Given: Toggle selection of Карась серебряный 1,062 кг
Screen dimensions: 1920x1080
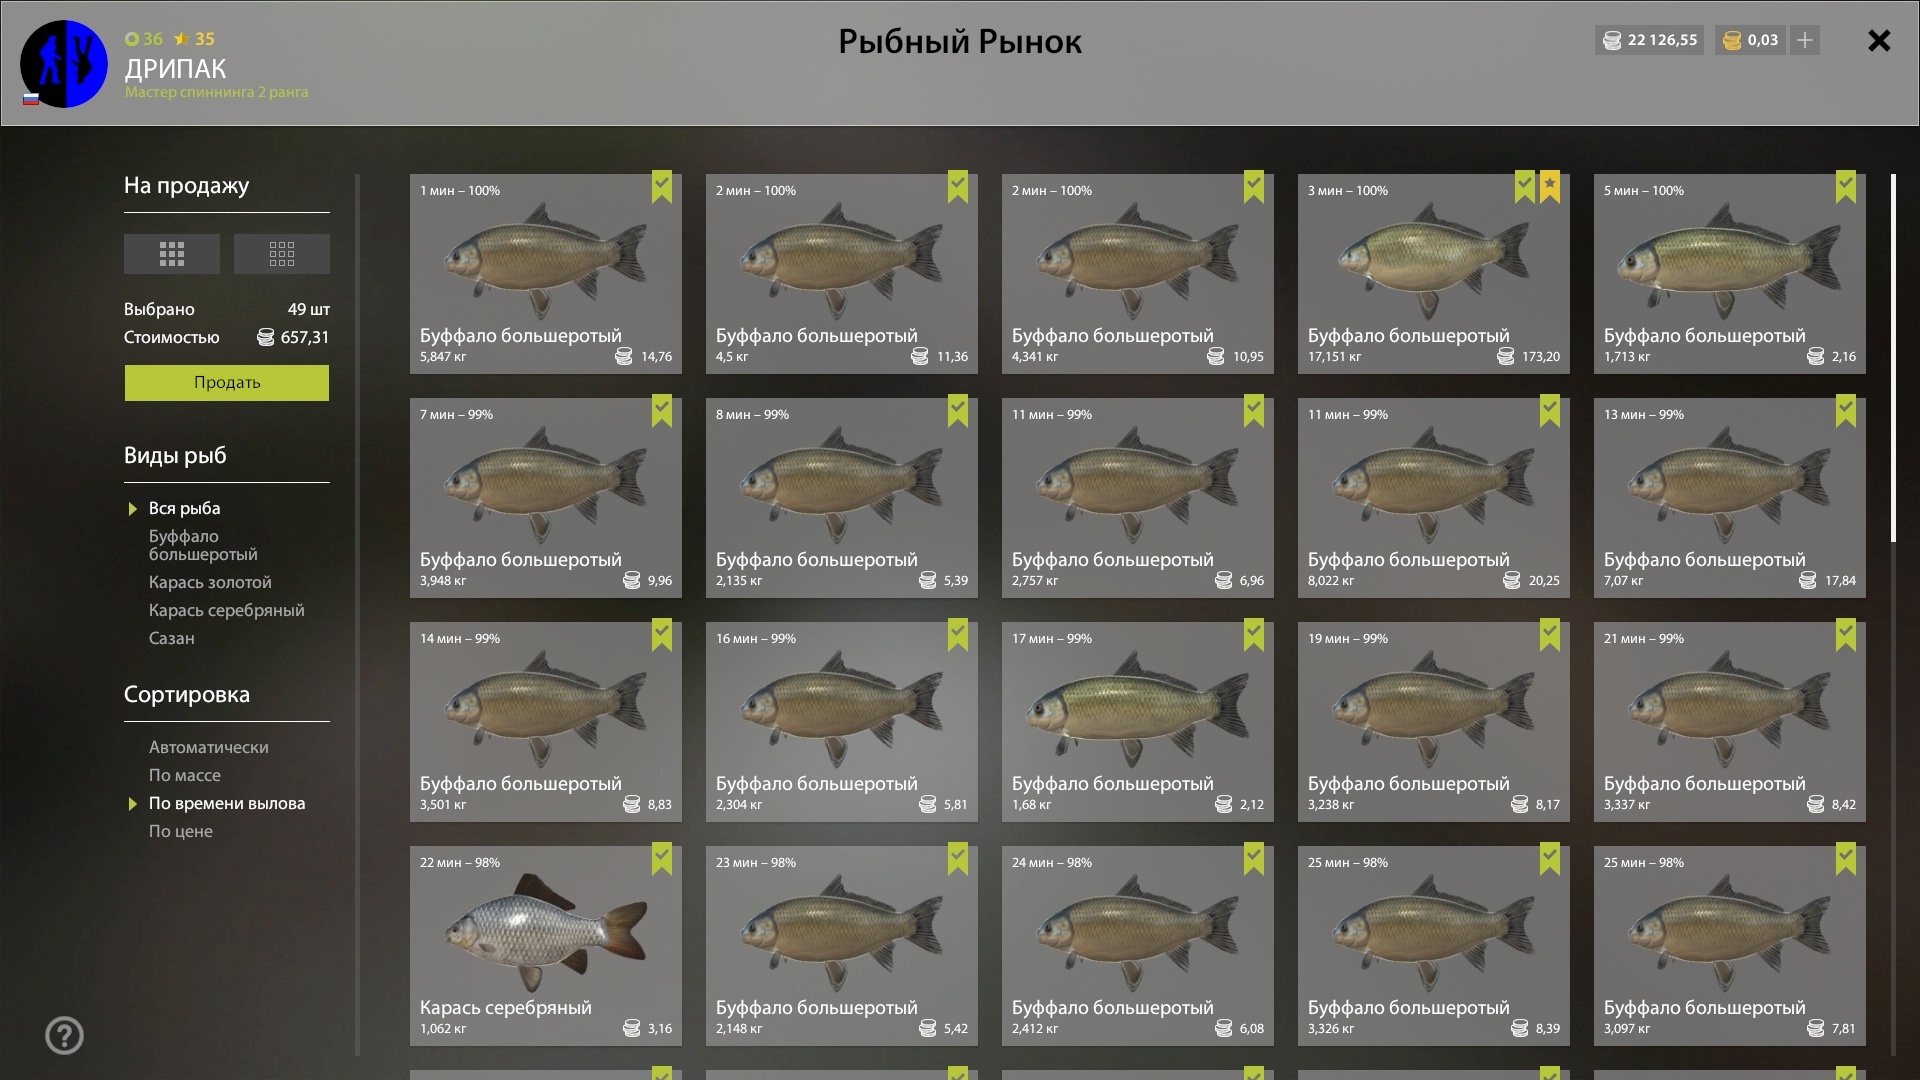Looking at the screenshot, I should (x=662, y=858).
